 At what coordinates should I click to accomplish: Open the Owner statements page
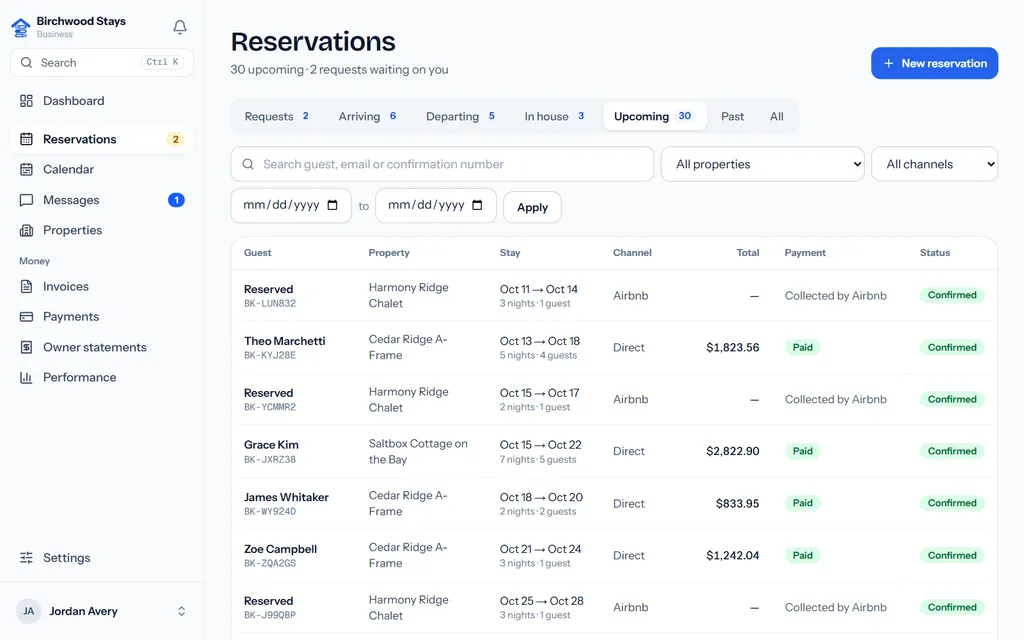tap(102, 347)
